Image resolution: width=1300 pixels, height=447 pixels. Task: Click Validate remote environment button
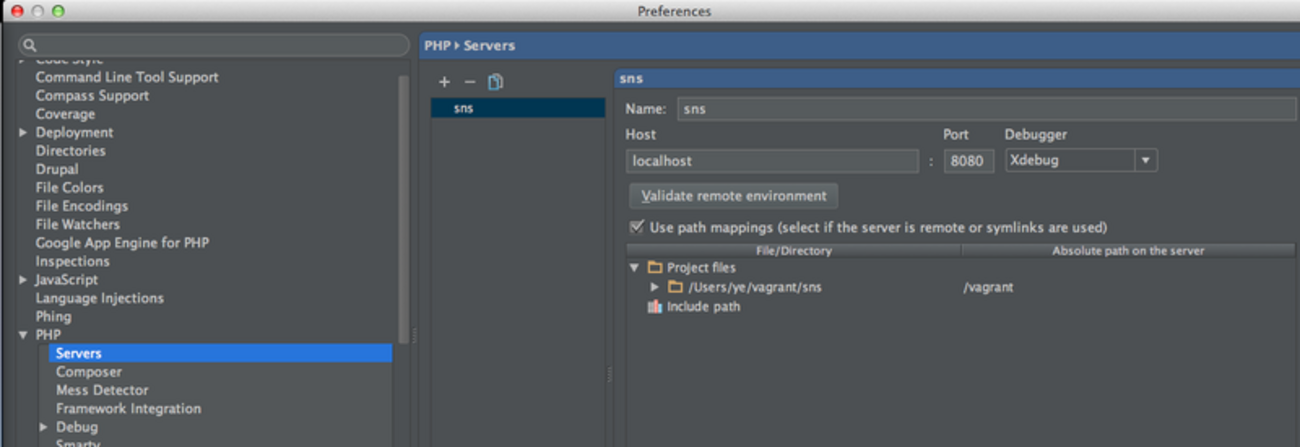coord(733,196)
